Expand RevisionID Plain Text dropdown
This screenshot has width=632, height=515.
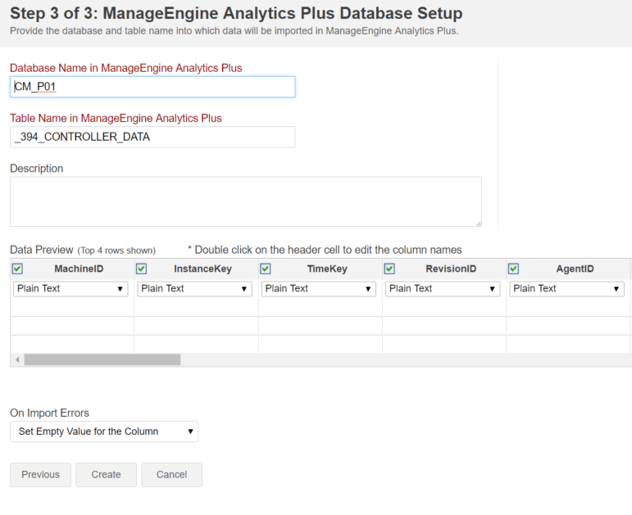click(443, 289)
